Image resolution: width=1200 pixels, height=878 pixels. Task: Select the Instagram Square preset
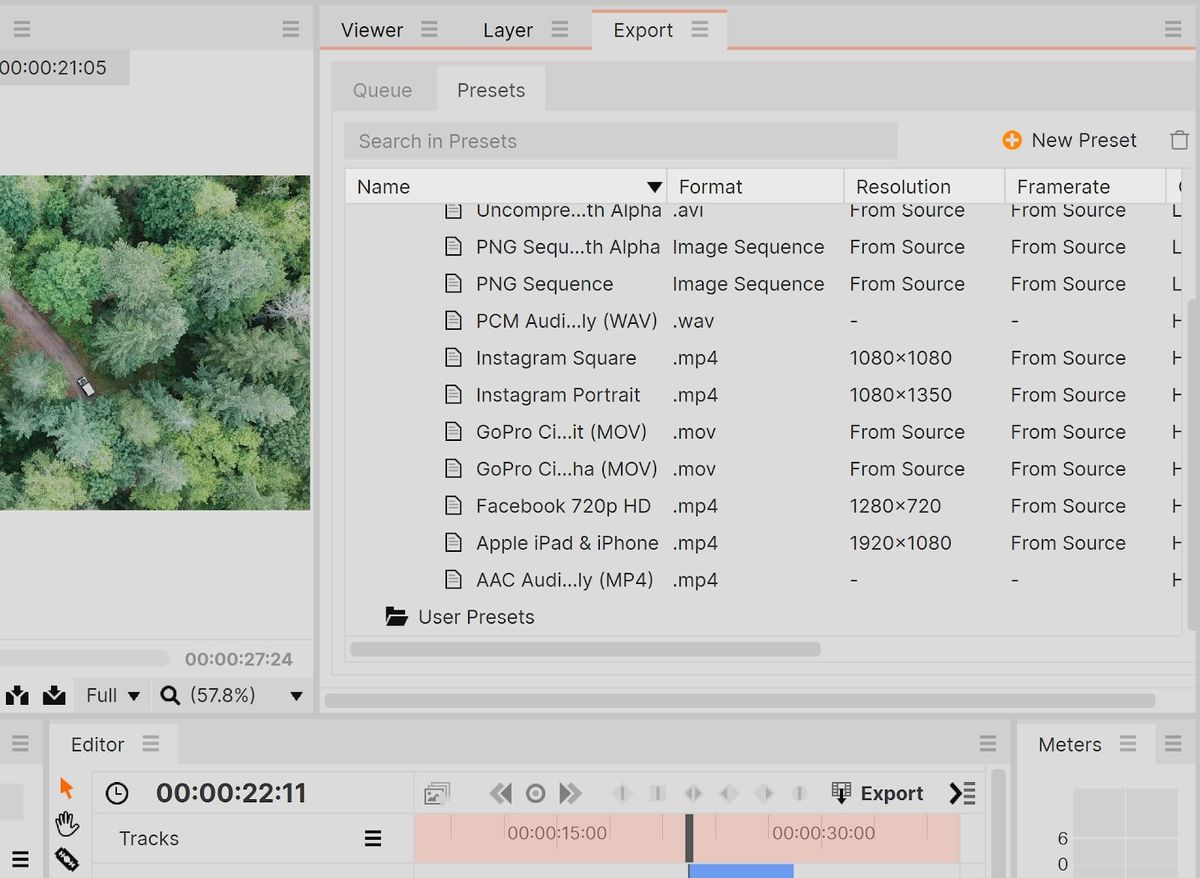(555, 357)
